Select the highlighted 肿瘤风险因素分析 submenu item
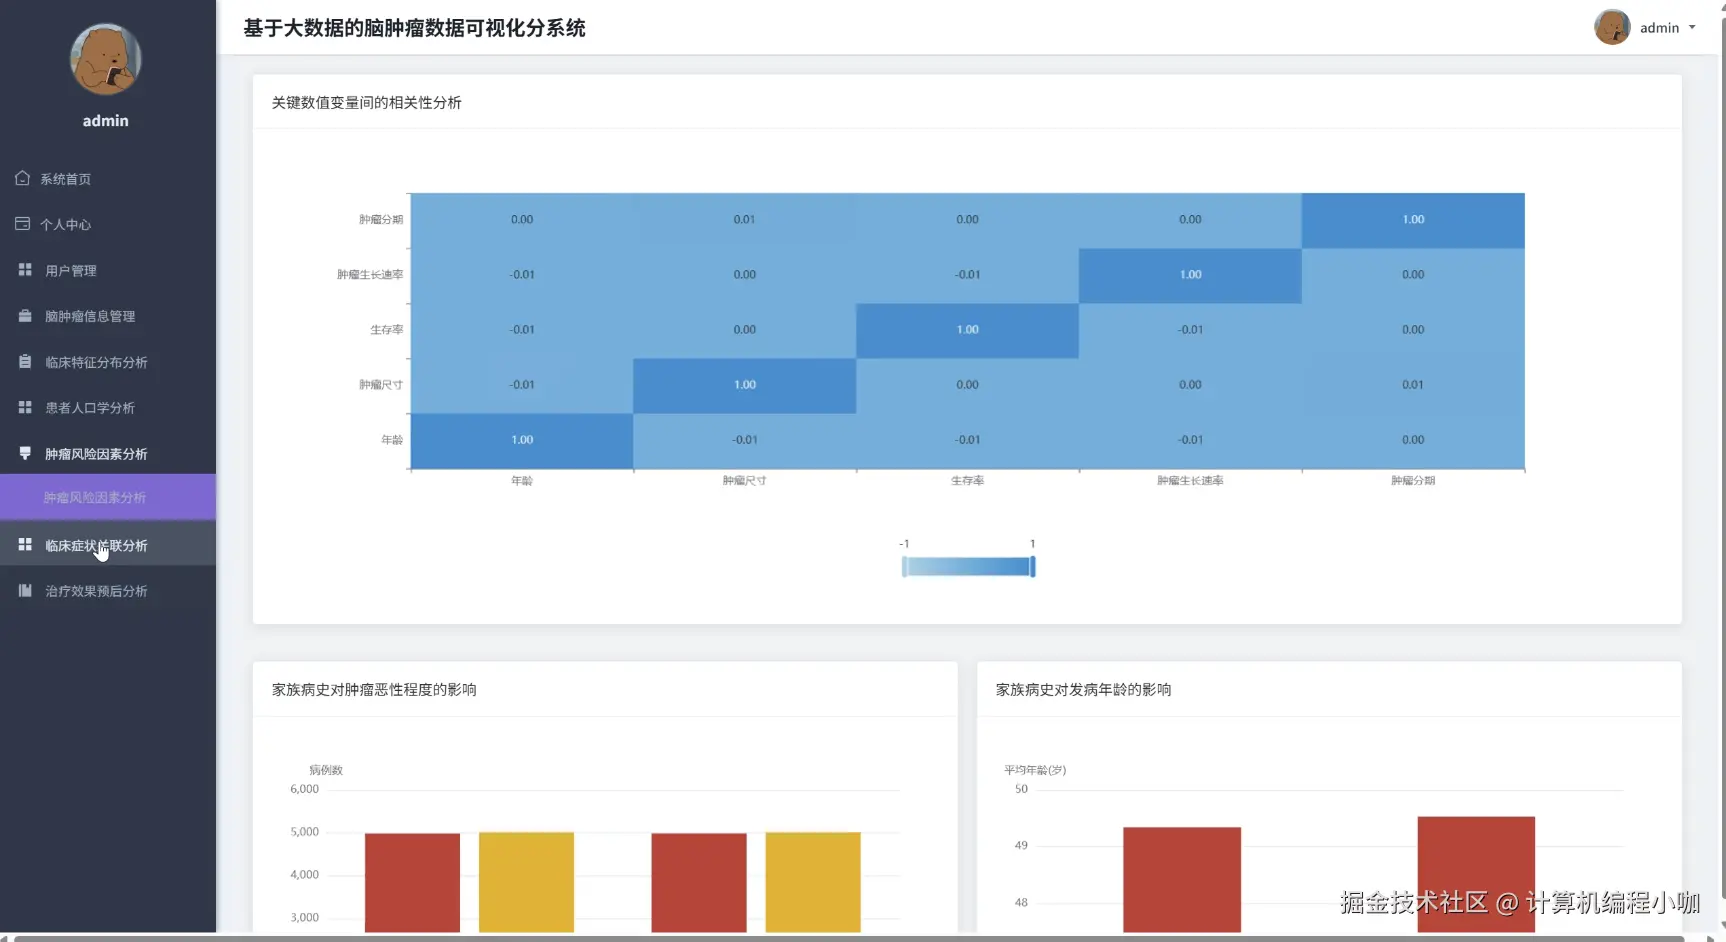 coord(108,497)
